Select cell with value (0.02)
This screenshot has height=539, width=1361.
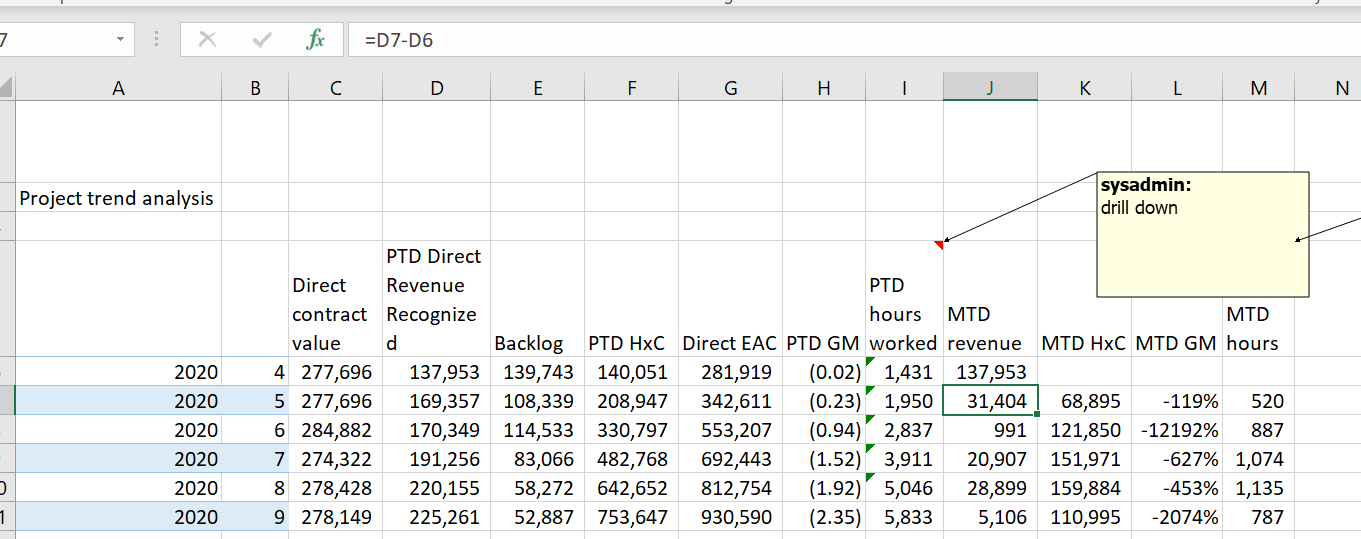click(824, 372)
